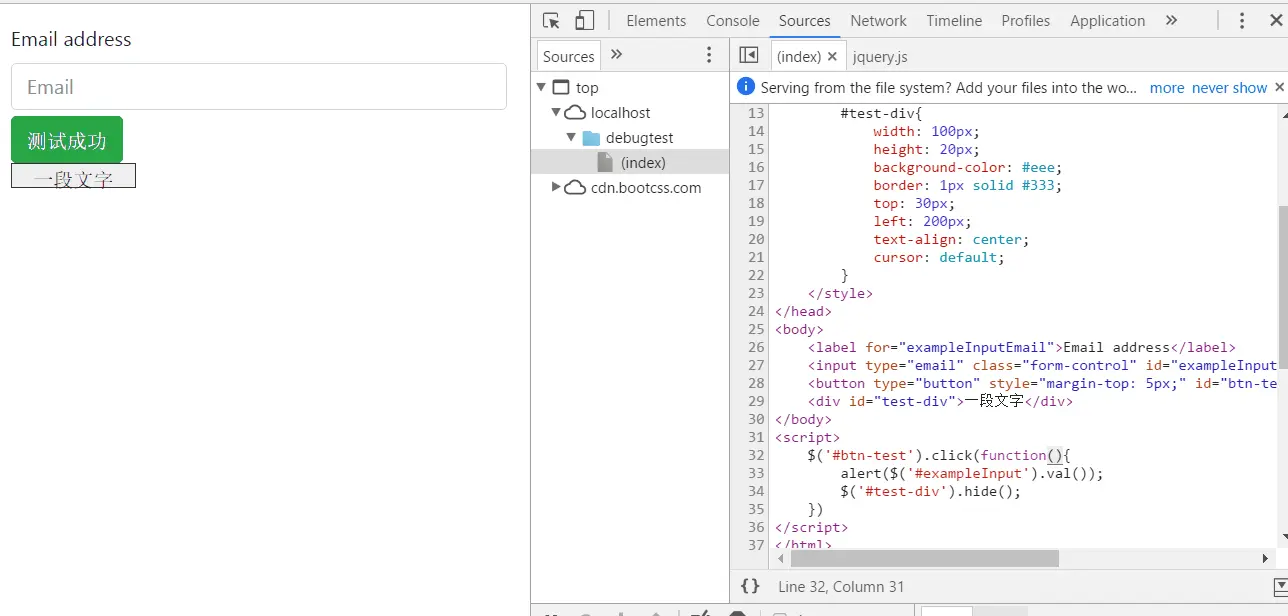Click the green 测试成功 button
Image resolution: width=1288 pixels, height=616 pixels.
tap(67, 140)
